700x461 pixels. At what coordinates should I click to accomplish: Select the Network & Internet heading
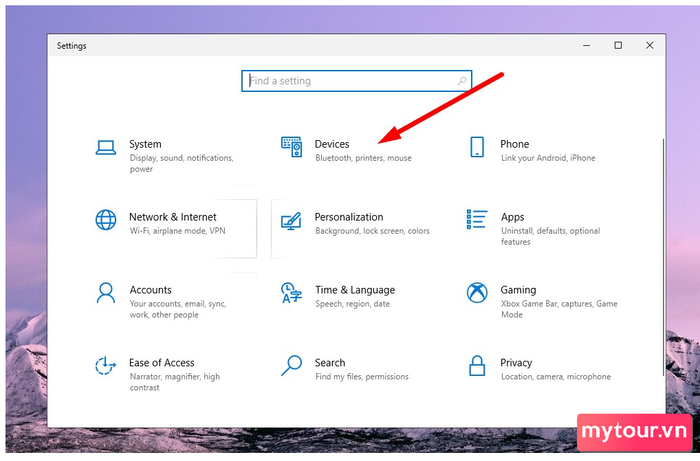173,217
